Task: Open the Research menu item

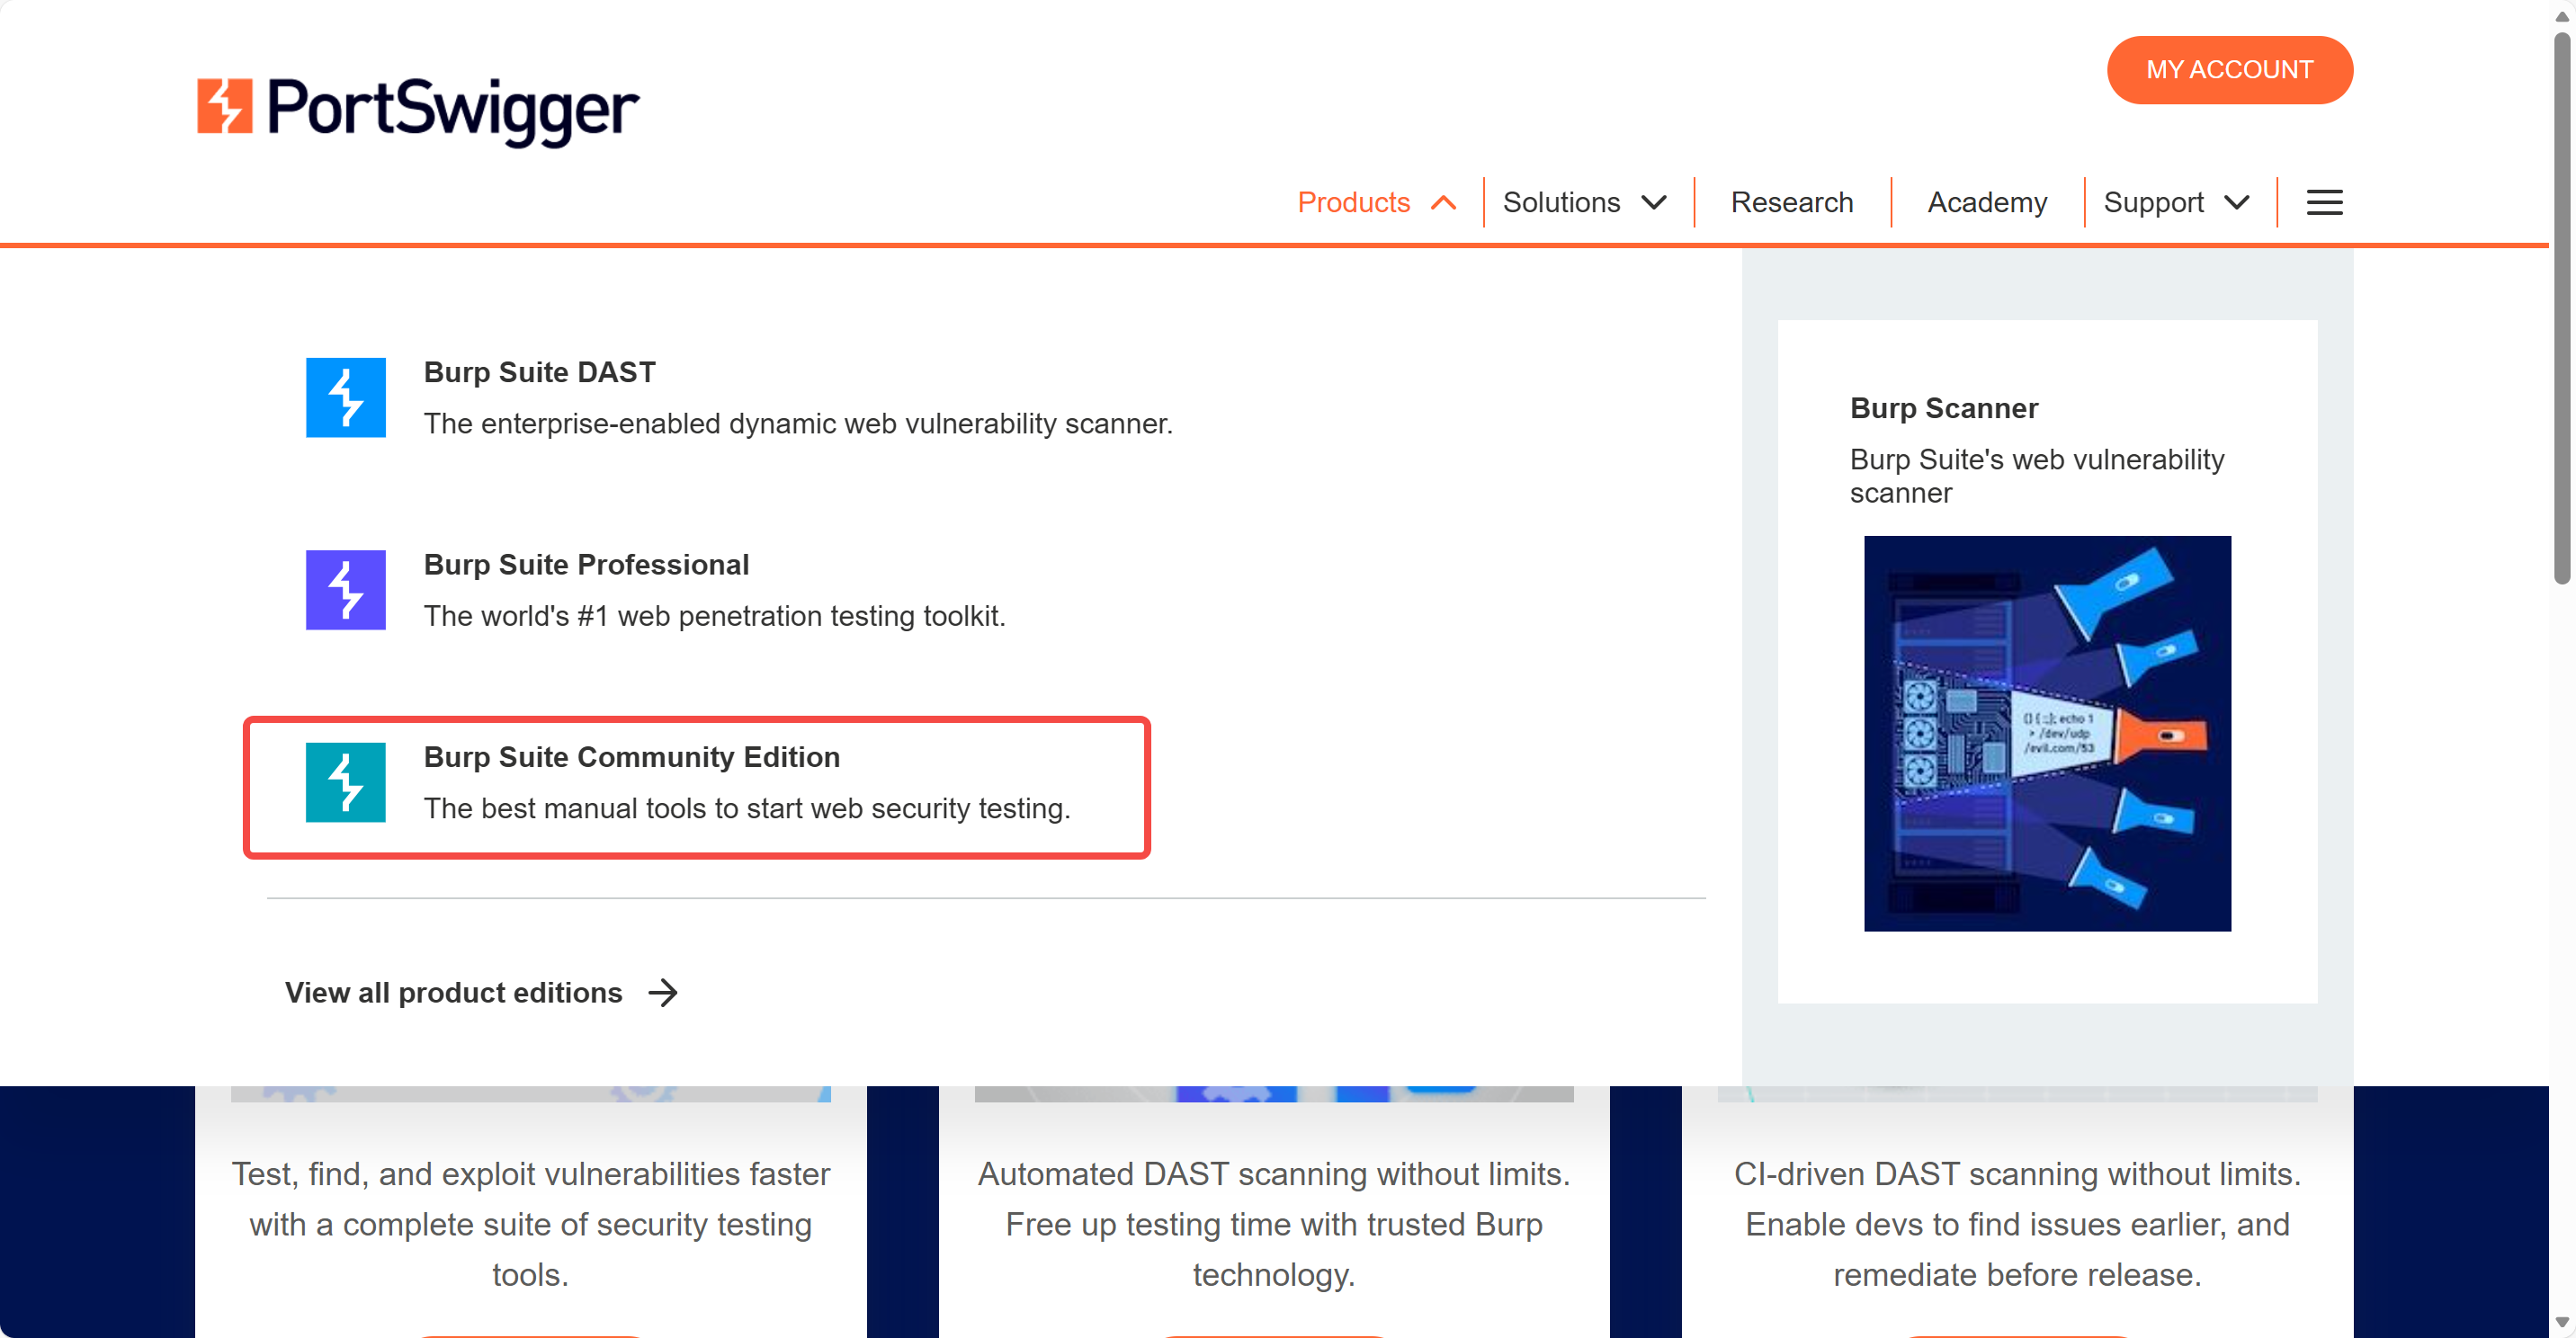Action: 1791,202
